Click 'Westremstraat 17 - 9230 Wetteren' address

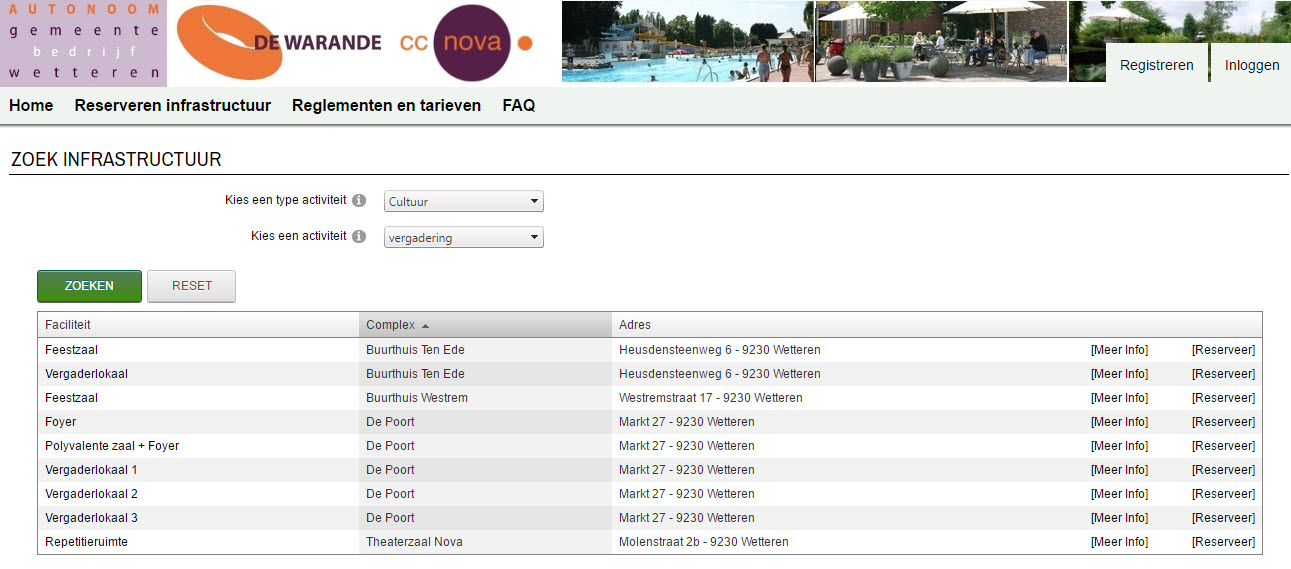(x=710, y=398)
